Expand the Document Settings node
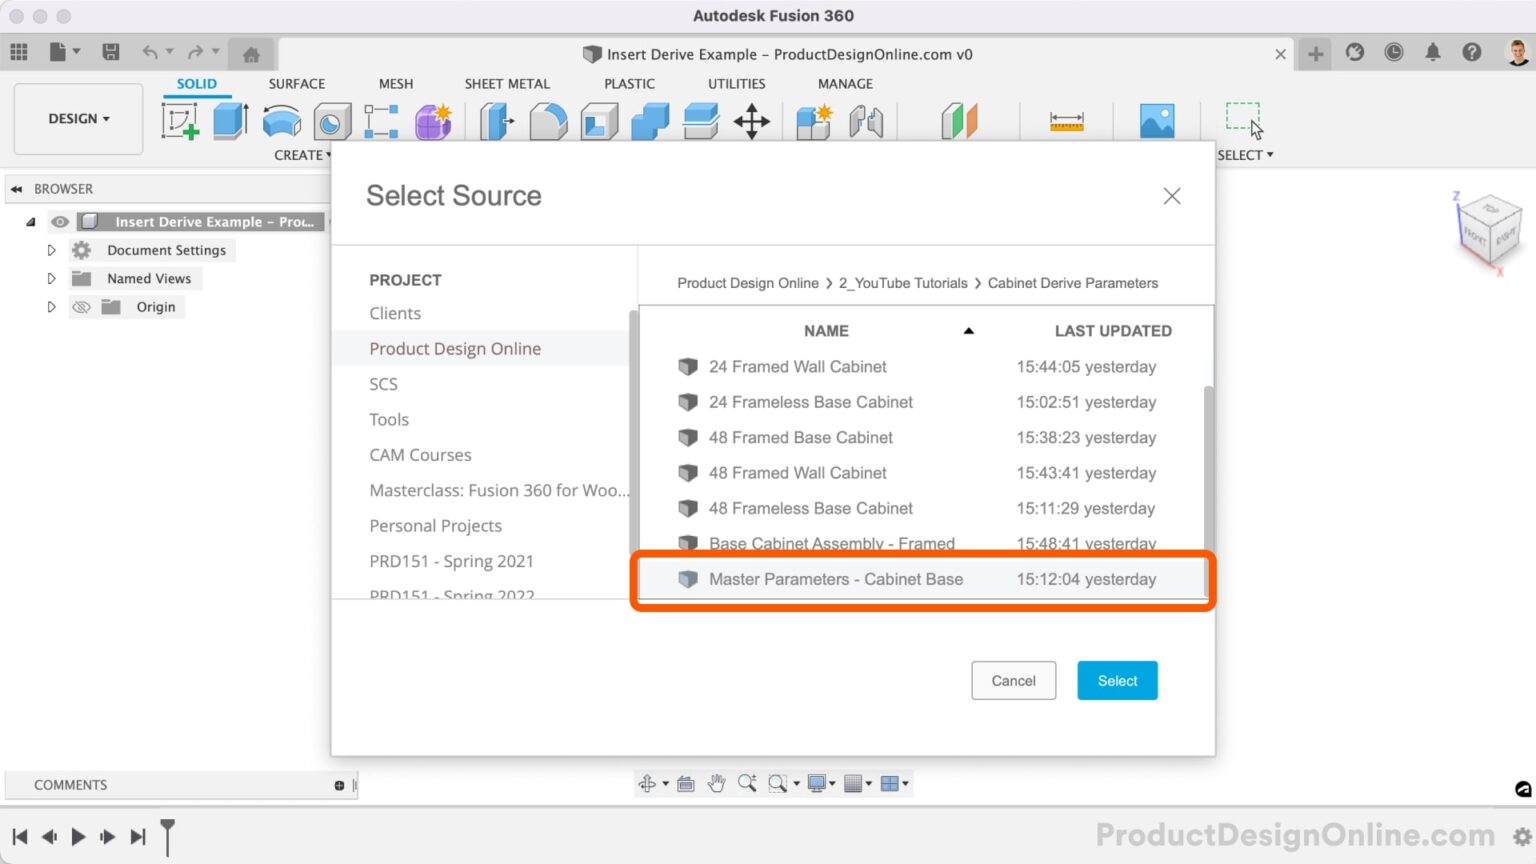The width and height of the screenshot is (1536, 864). [x=51, y=250]
